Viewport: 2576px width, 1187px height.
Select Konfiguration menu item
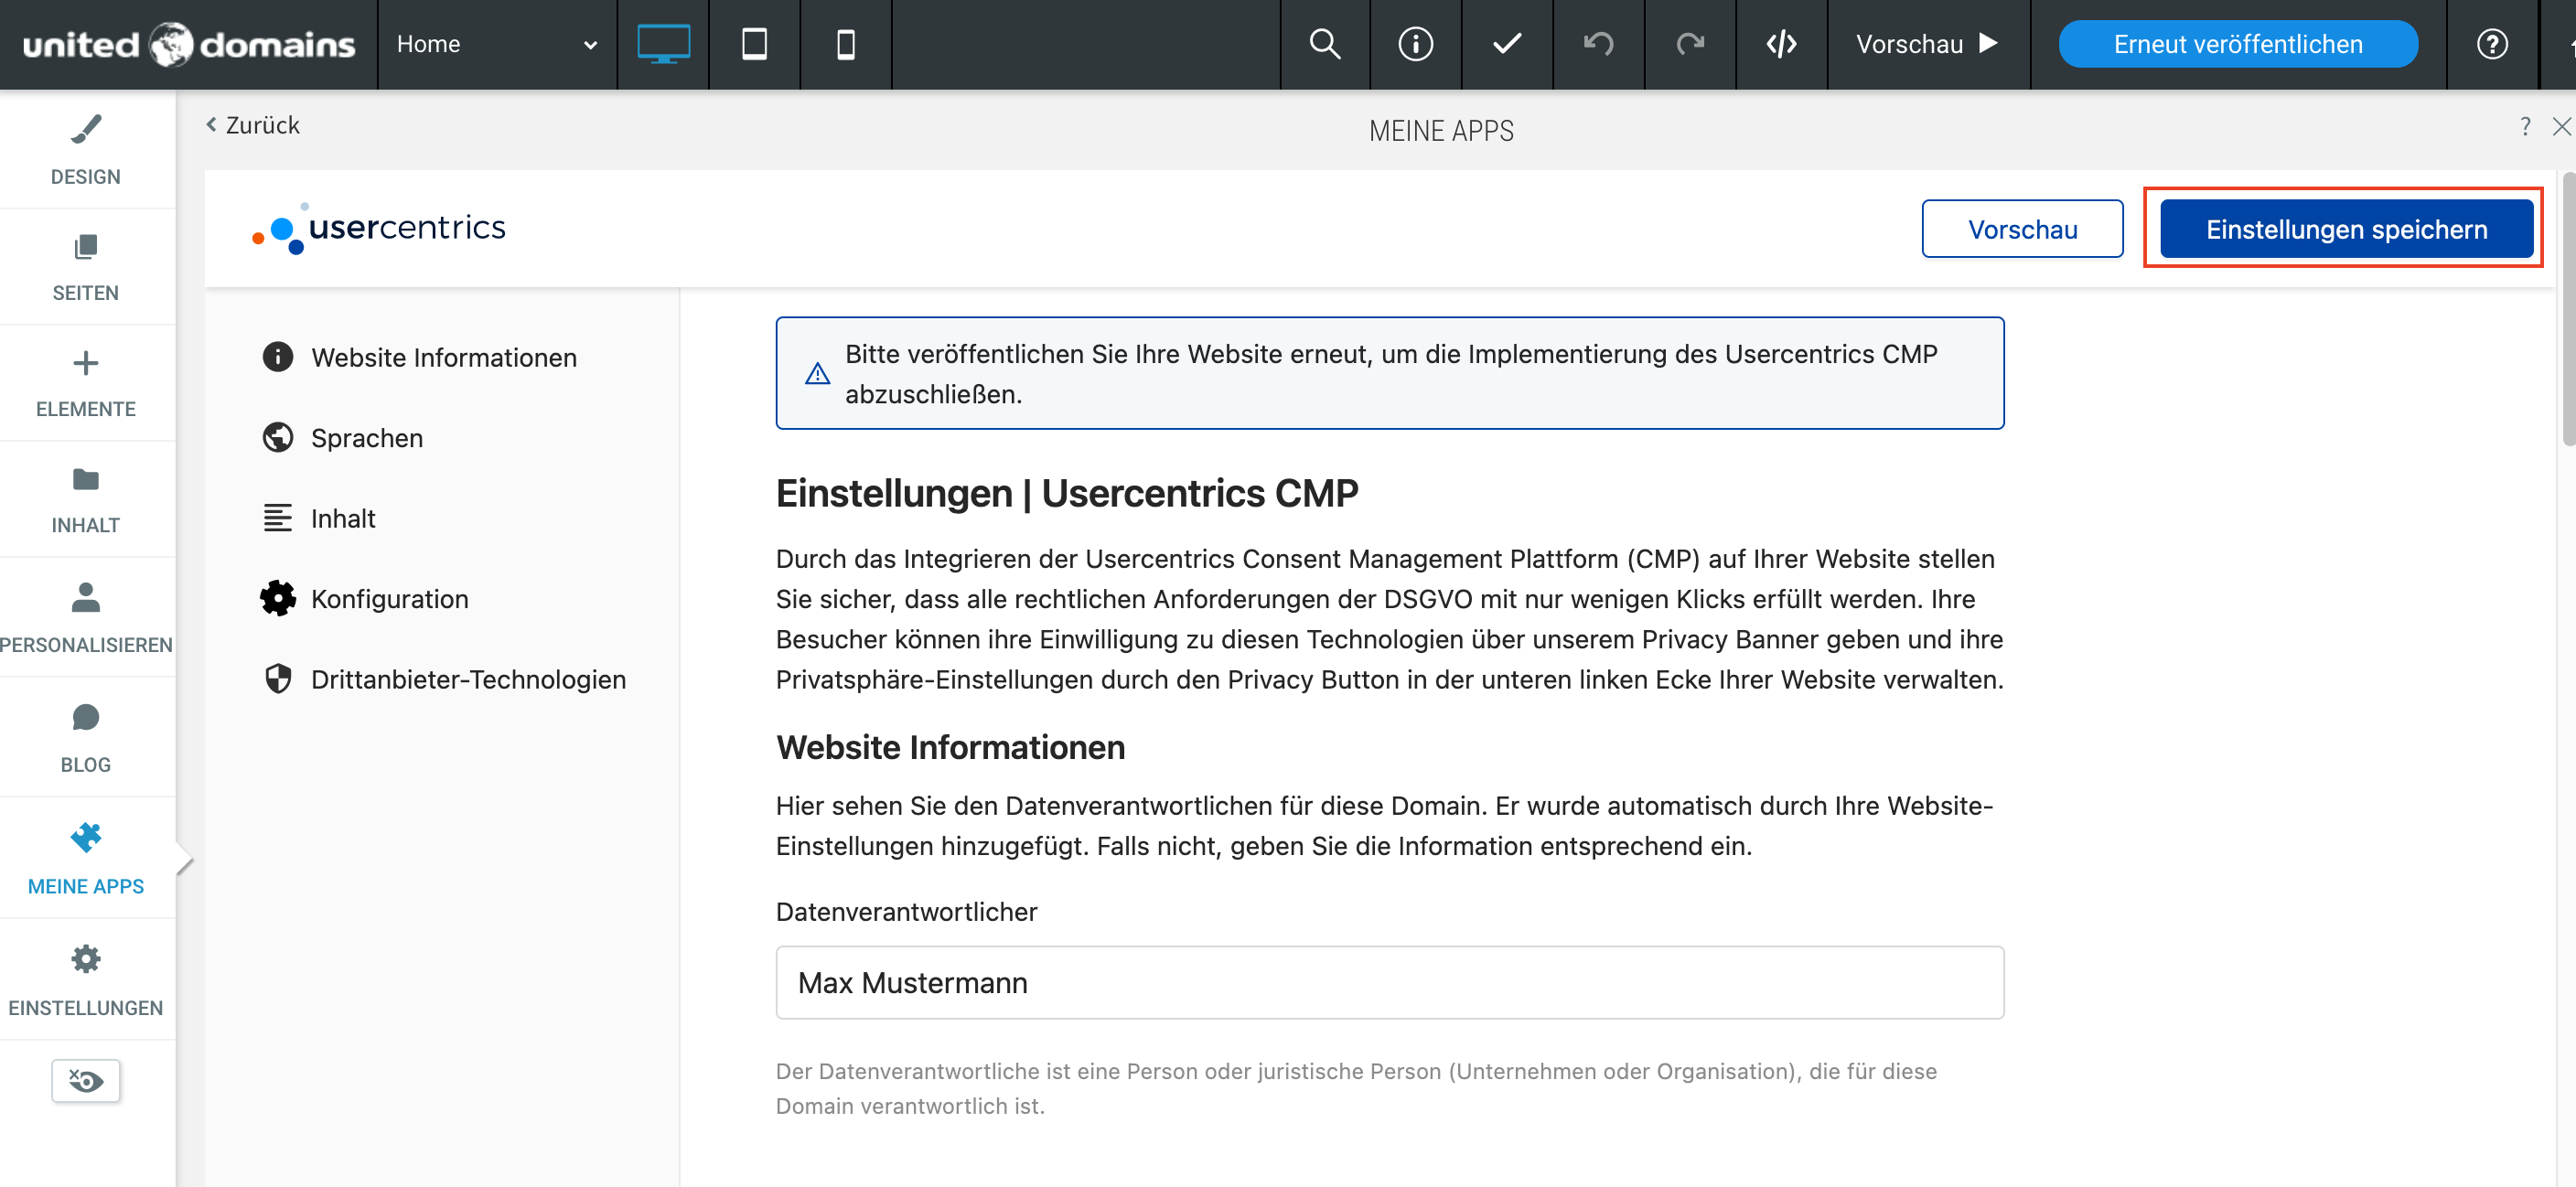pos(365,598)
